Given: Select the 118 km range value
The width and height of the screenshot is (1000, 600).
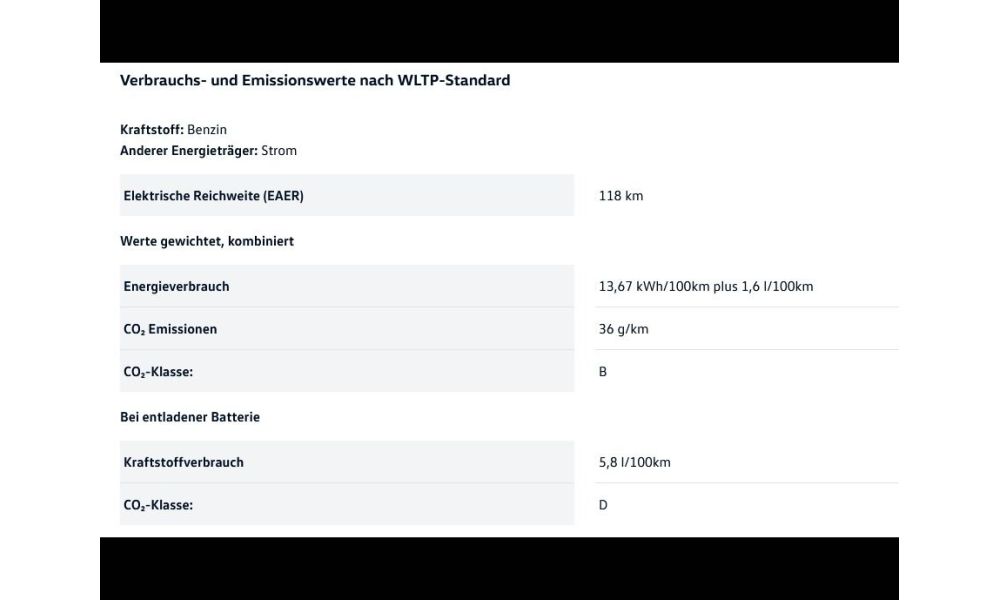Looking at the screenshot, I should point(621,196).
